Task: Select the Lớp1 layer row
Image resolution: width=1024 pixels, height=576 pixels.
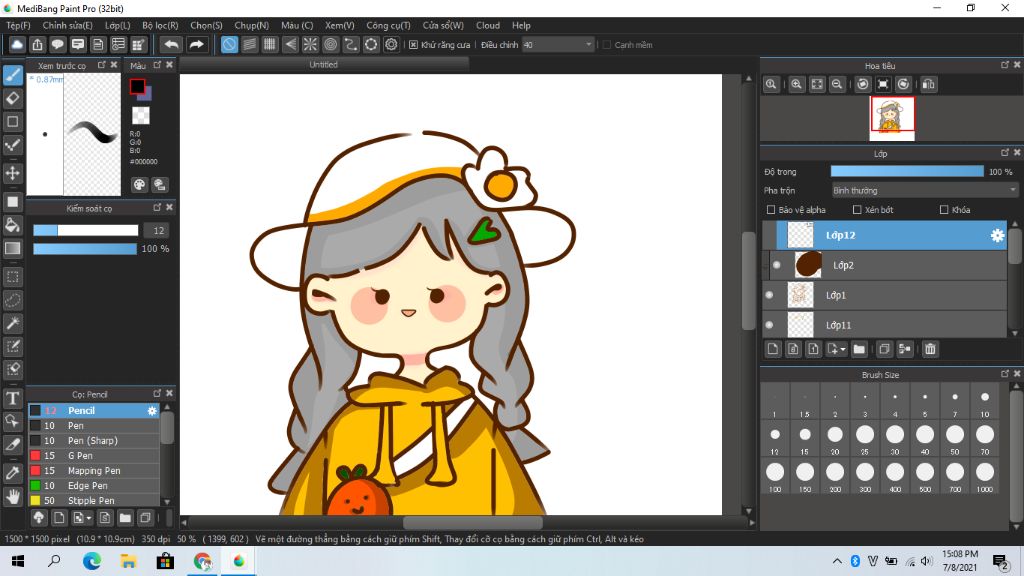Action: (x=885, y=295)
